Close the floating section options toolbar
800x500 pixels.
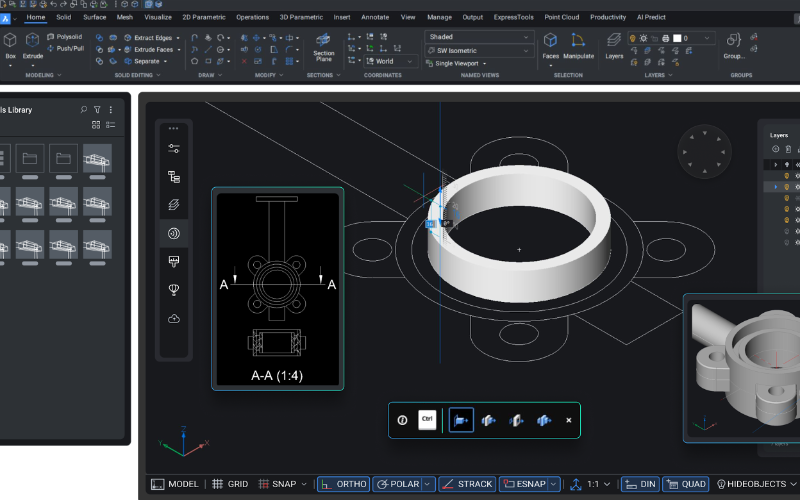pyautogui.click(x=569, y=420)
